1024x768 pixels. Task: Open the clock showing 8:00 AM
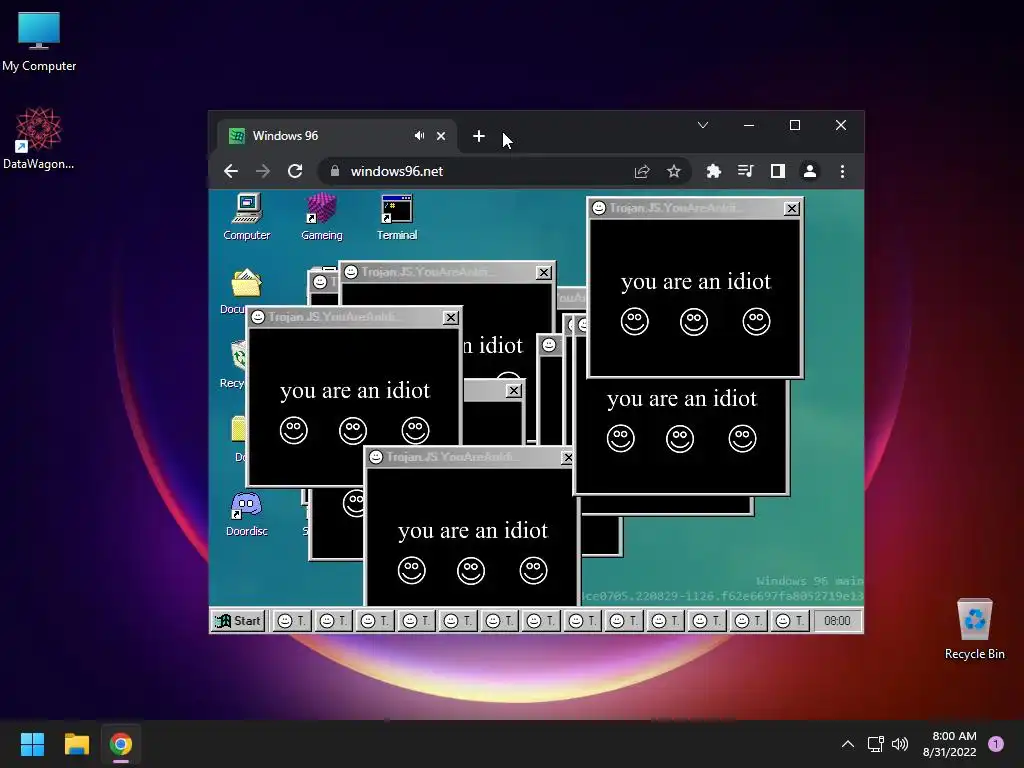(x=950, y=744)
